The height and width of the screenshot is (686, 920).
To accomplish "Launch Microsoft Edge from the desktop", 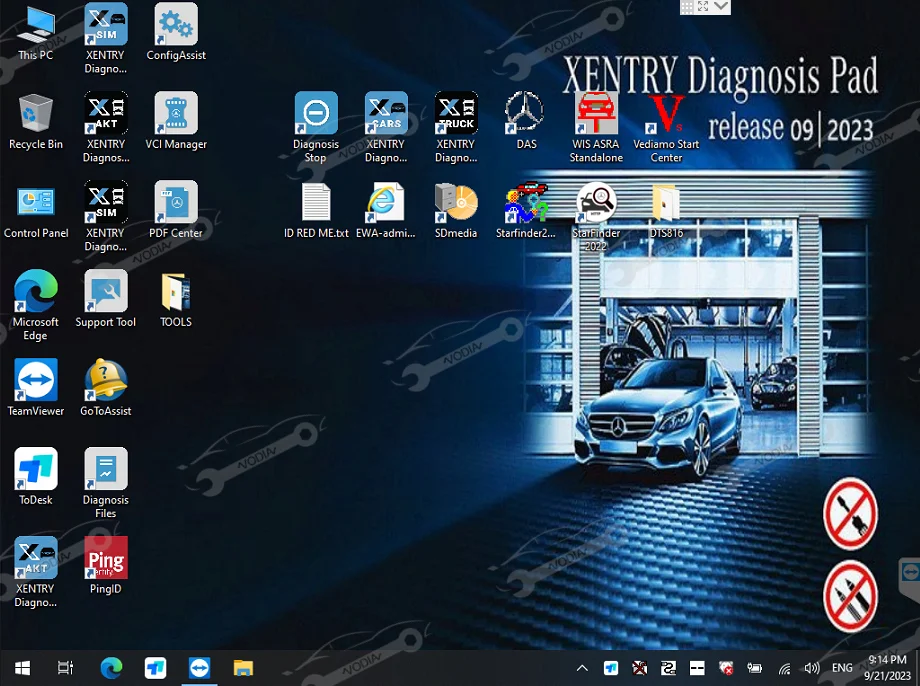I will click(x=35, y=305).
